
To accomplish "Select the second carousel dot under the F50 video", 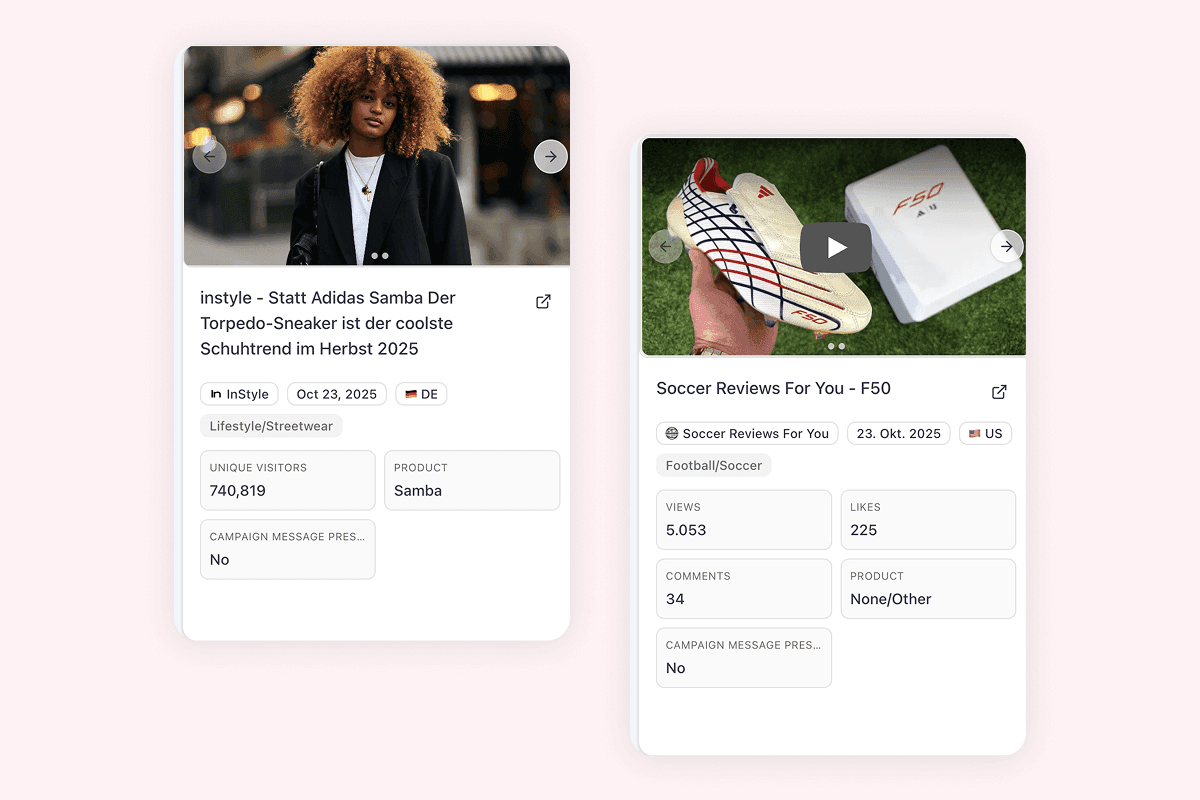I will point(841,346).
